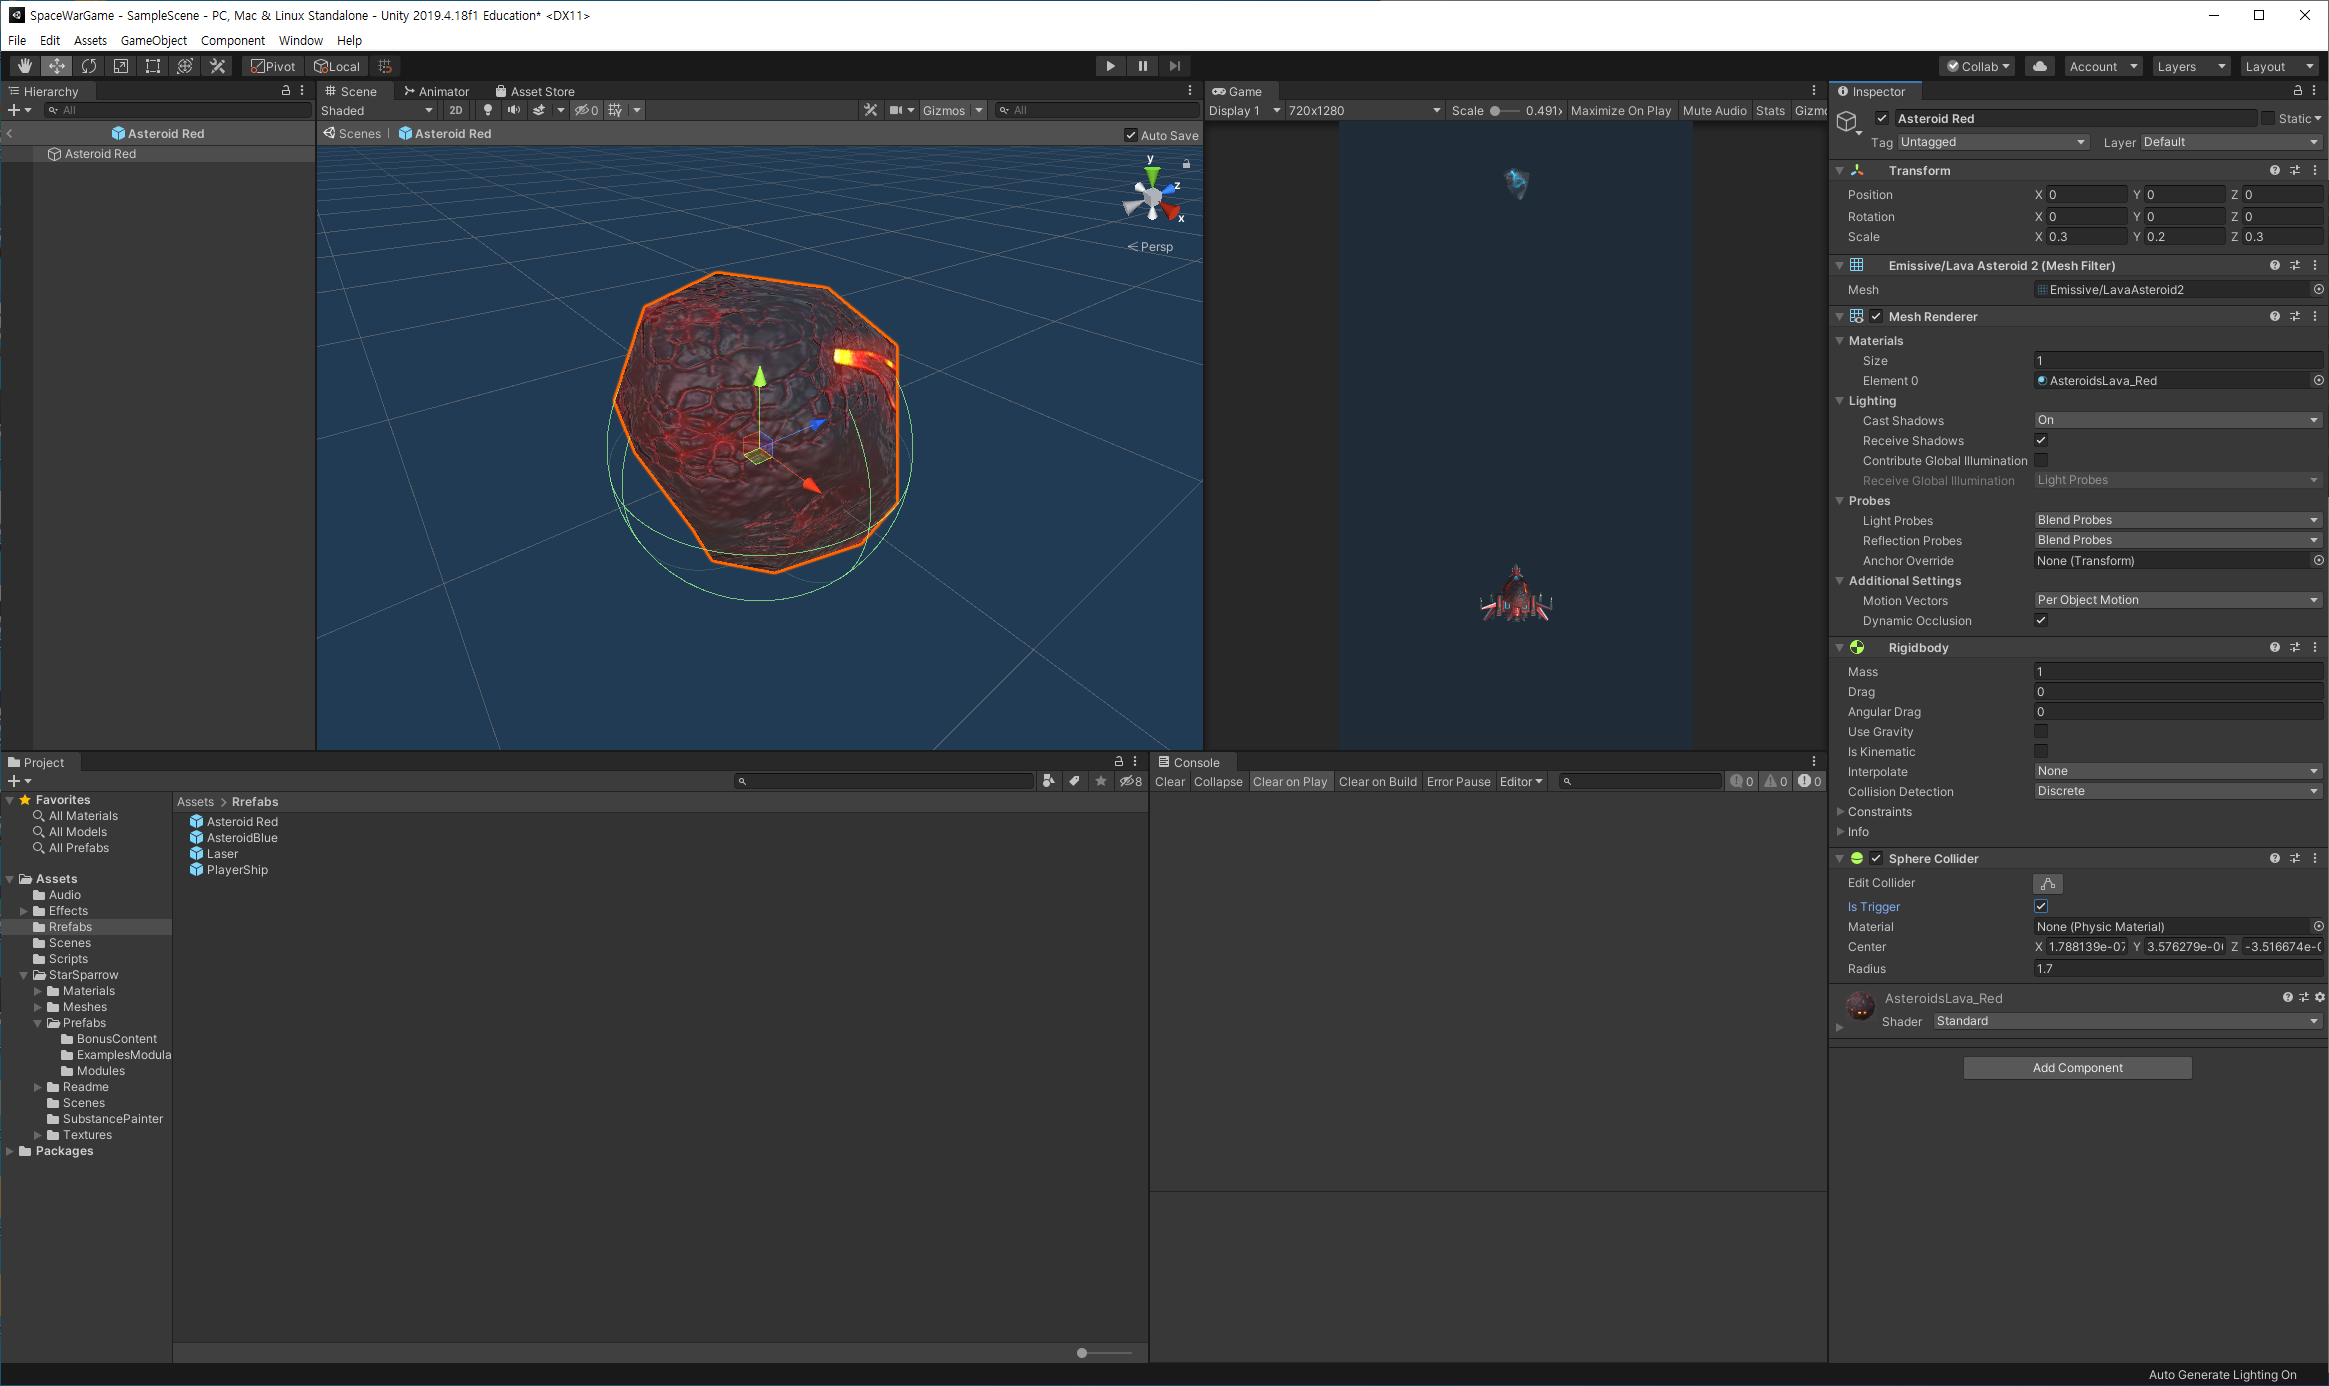Select the Rotate tool
Viewport: 2329px width, 1386px height.
[89, 66]
